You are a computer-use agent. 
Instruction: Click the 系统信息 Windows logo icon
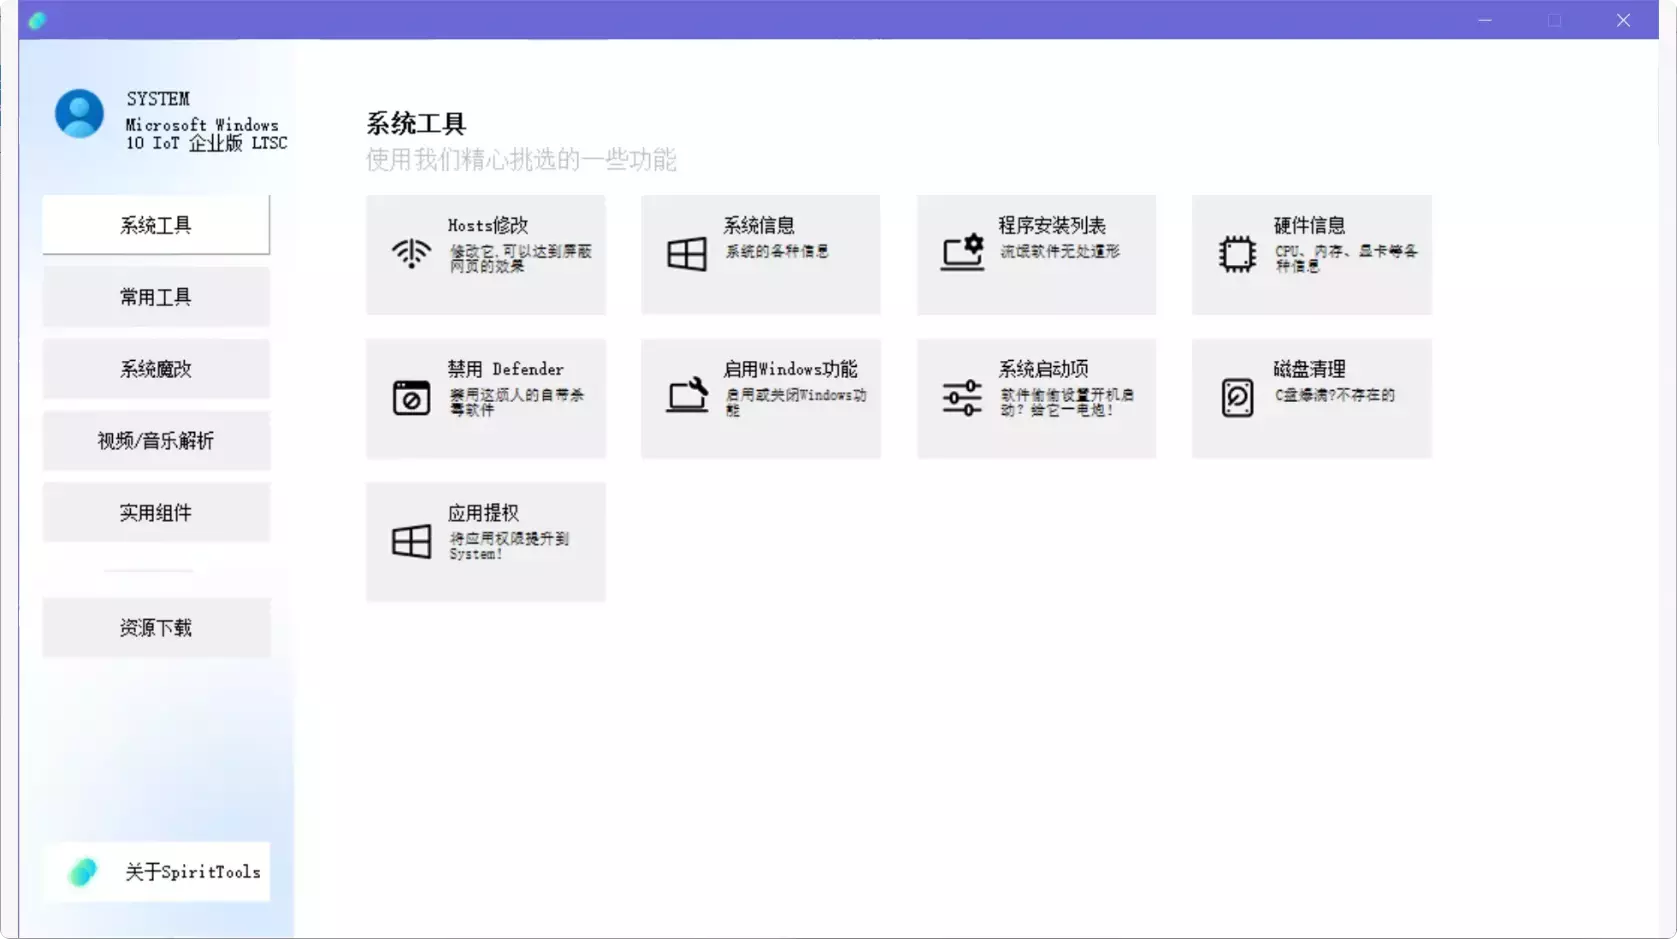point(686,252)
